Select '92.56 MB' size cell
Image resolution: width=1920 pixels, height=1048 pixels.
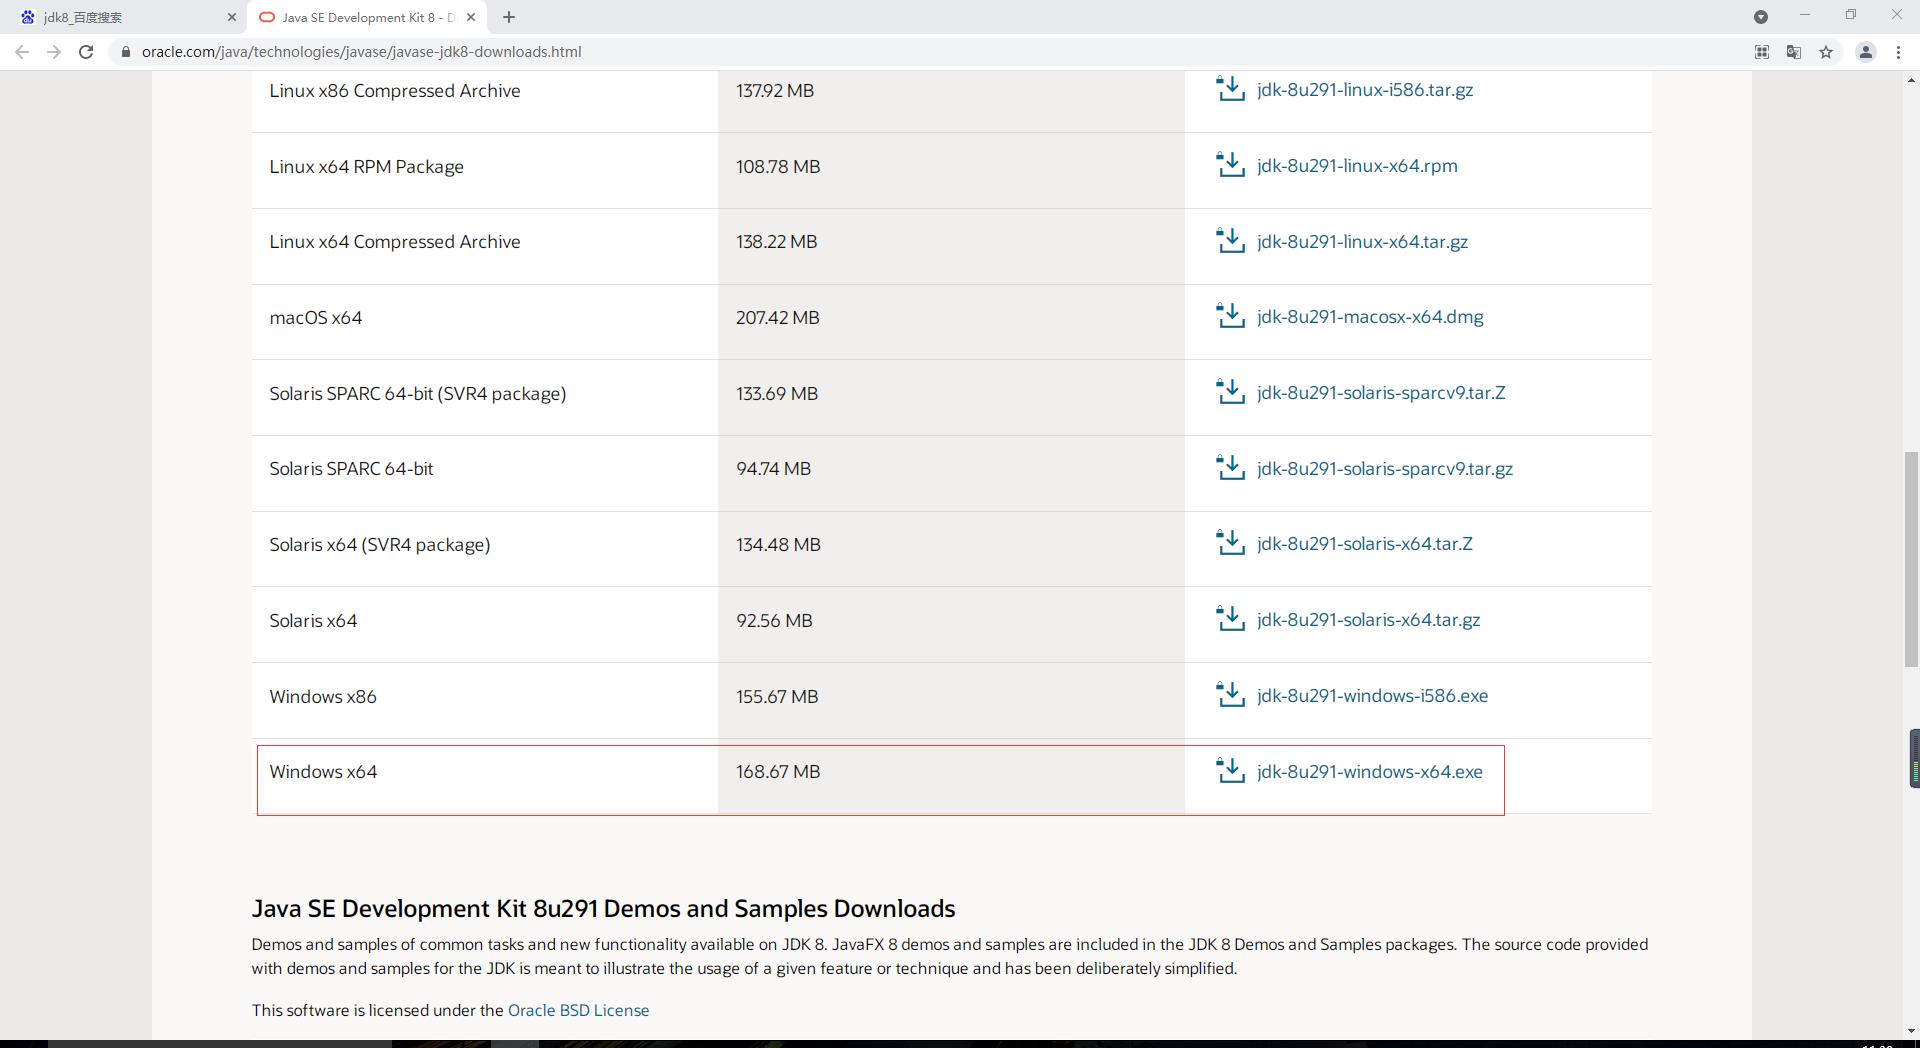click(x=774, y=621)
